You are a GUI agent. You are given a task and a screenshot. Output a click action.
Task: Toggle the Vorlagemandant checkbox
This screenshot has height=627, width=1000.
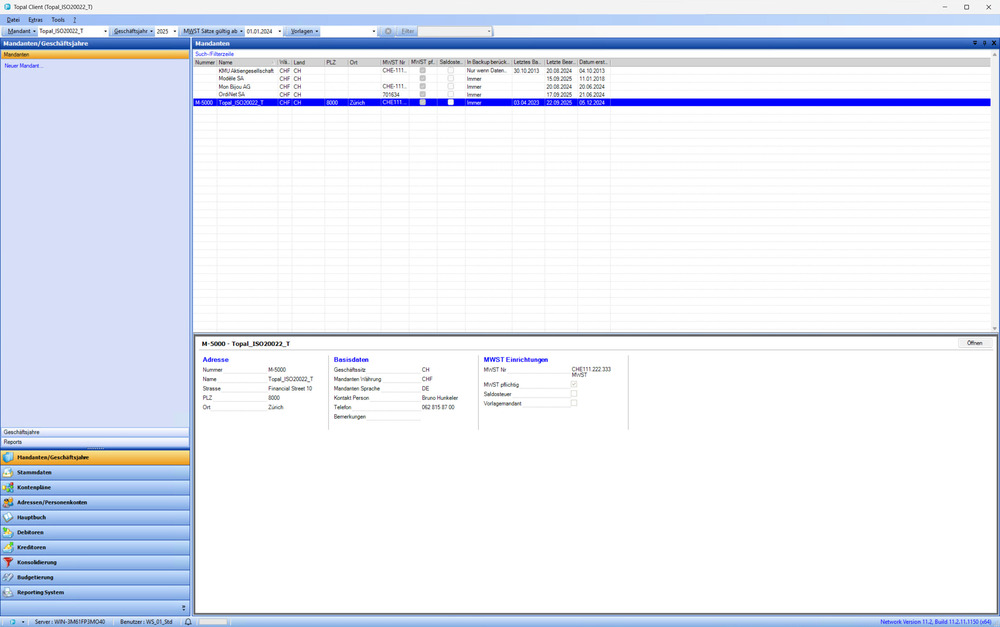[x=574, y=403]
